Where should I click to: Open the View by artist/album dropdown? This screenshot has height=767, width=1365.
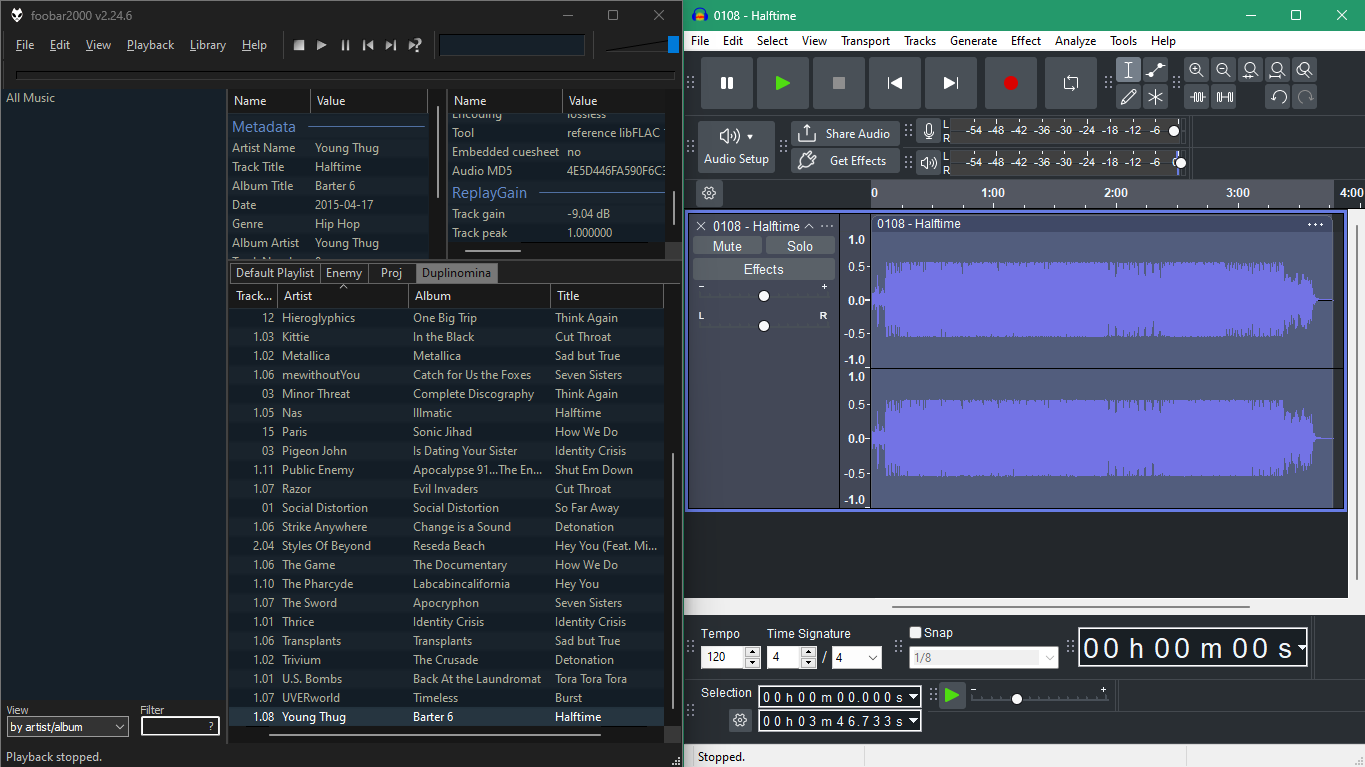click(67, 727)
